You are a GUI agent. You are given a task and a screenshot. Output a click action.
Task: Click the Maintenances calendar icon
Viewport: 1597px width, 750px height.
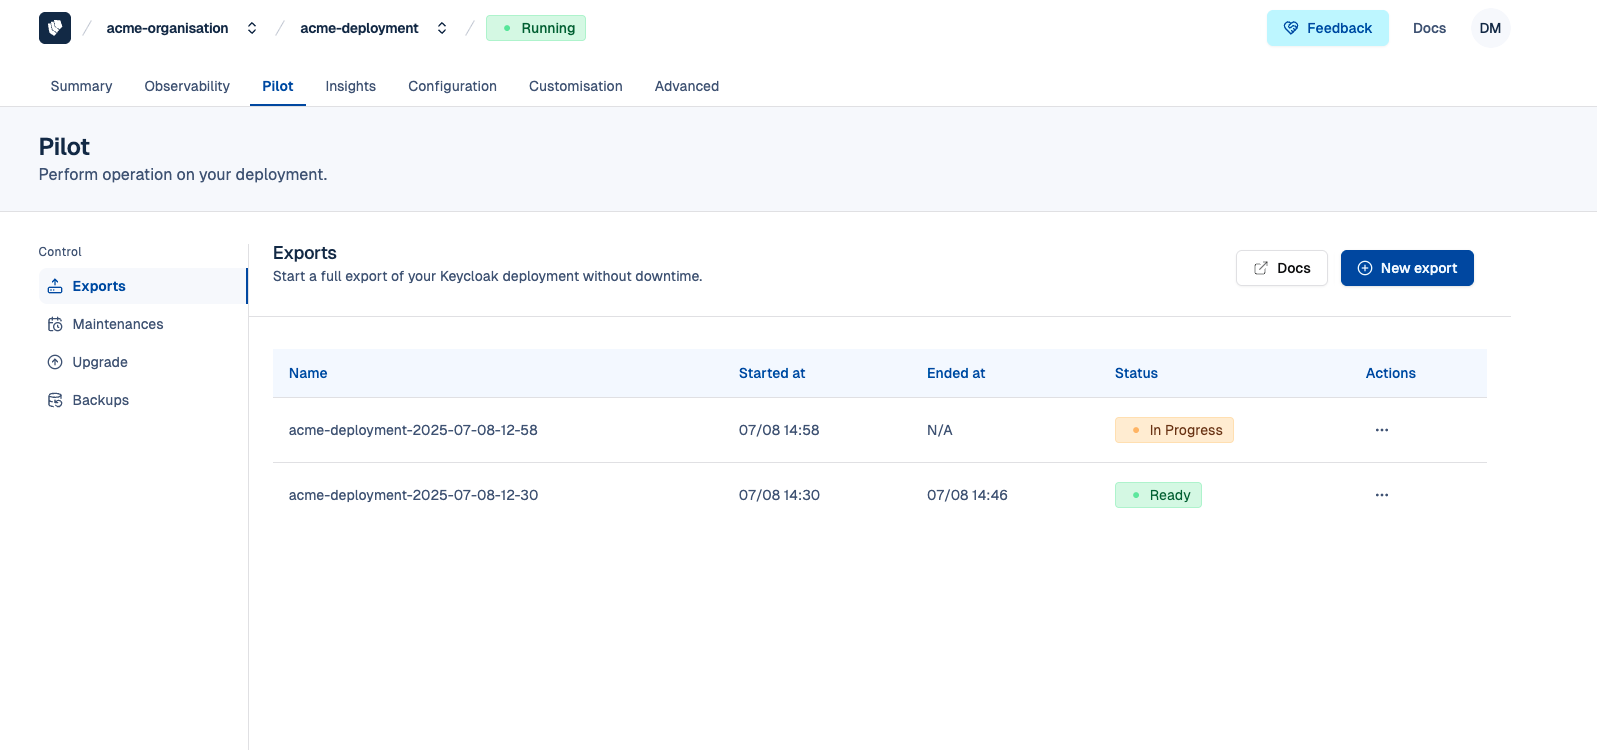click(55, 324)
